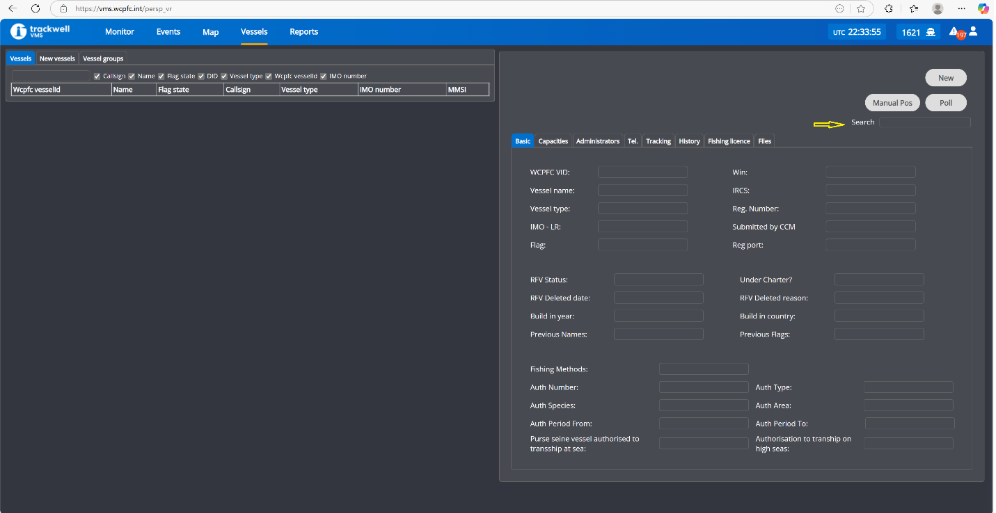The width and height of the screenshot is (996, 513).
Task: Click the Auth Period To field
Action: tap(910, 423)
